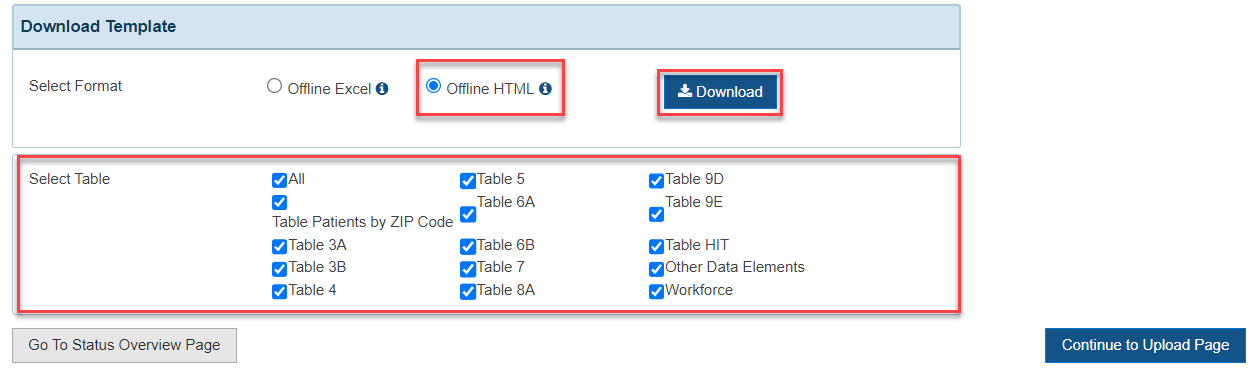This screenshot has width=1259, height=375.
Task: Click the Download button
Action: [720, 92]
